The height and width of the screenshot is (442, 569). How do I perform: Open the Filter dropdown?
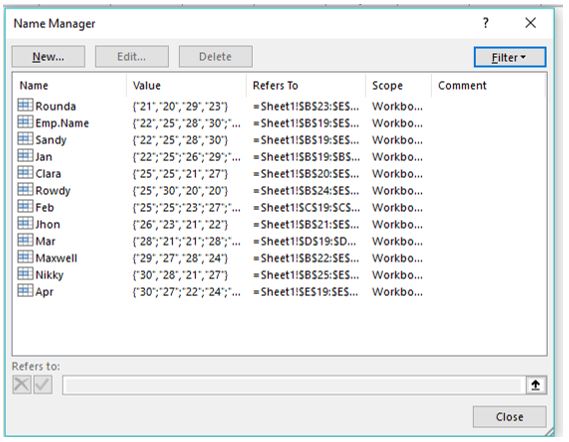[x=509, y=57]
